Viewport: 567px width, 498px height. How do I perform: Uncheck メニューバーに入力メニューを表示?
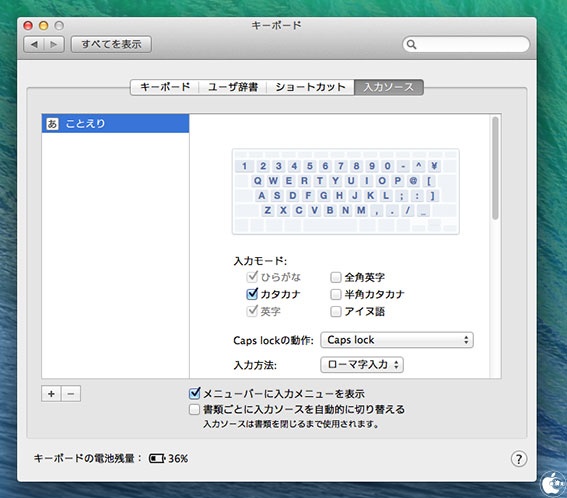pyautogui.click(x=195, y=393)
